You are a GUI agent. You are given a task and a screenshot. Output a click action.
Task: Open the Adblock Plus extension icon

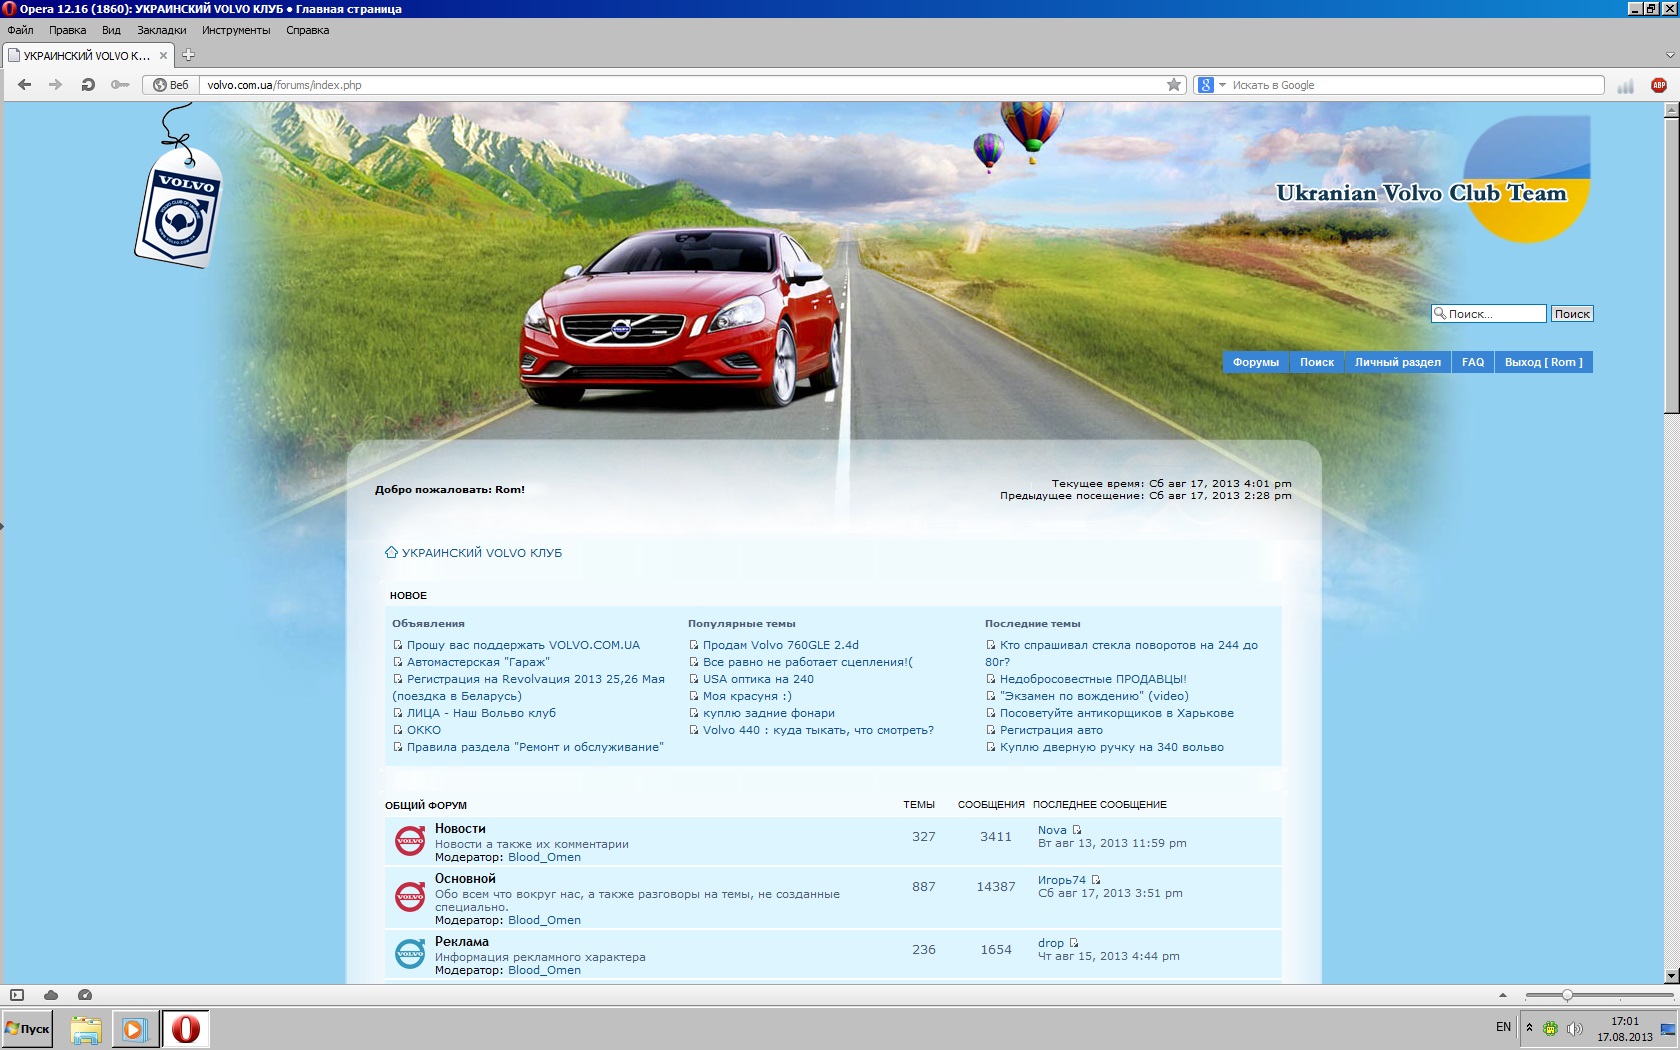1659,85
